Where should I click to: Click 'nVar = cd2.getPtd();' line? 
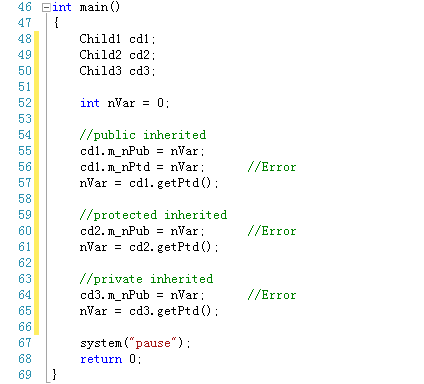tap(149, 247)
